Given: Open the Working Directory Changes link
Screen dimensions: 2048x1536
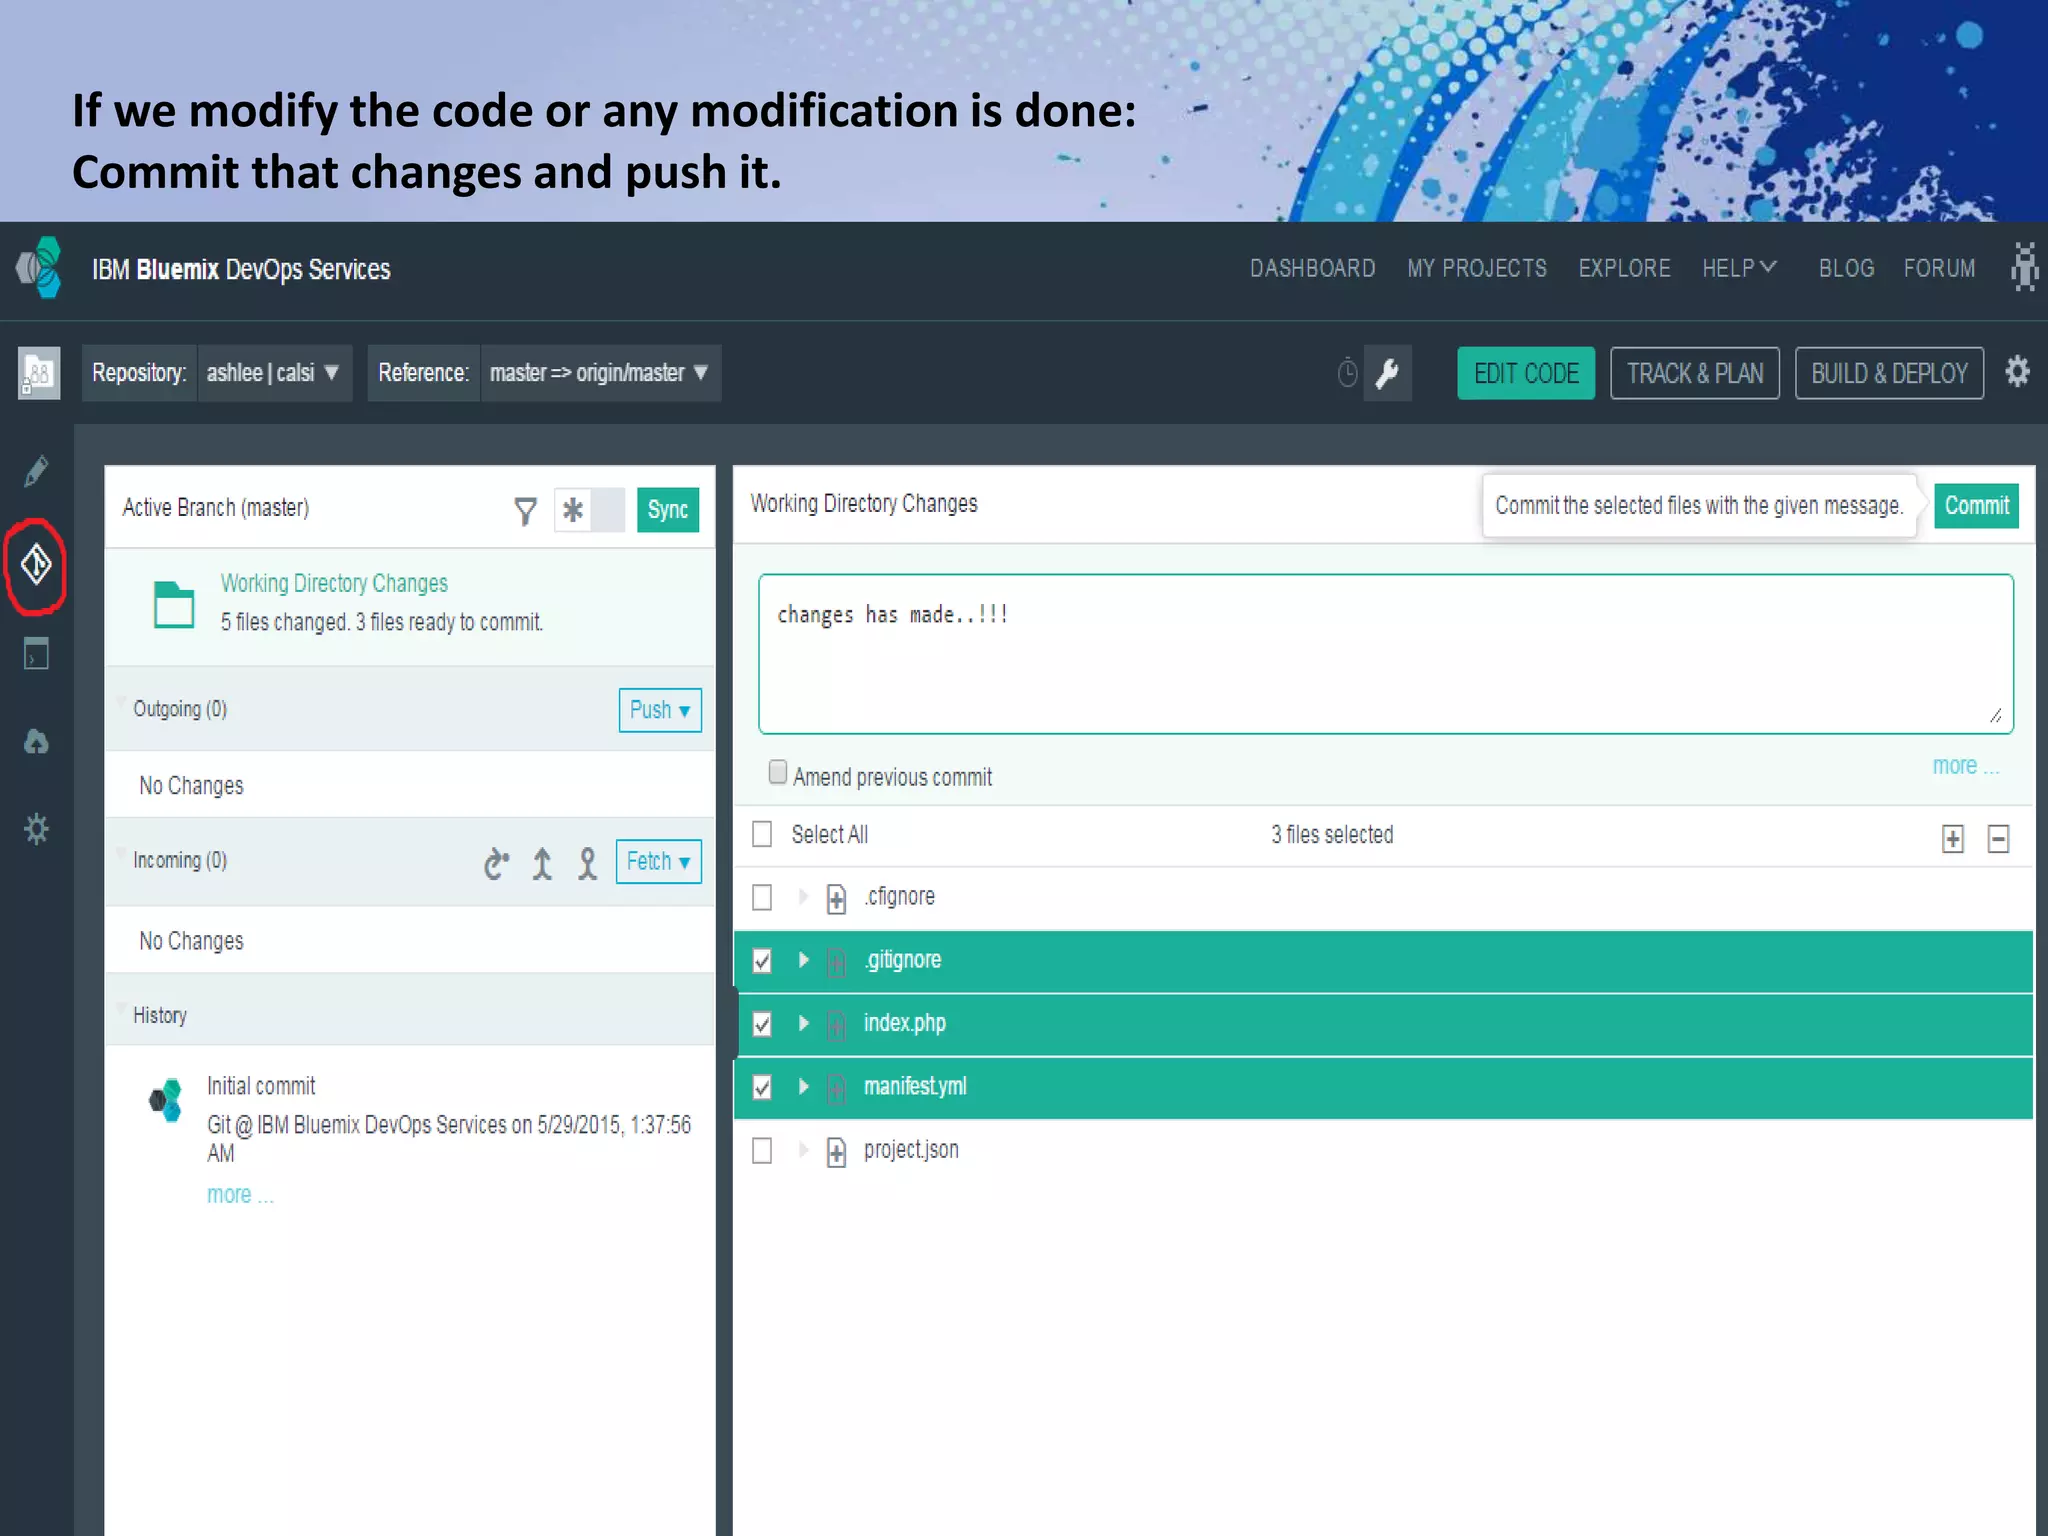Looking at the screenshot, I should click(x=334, y=583).
